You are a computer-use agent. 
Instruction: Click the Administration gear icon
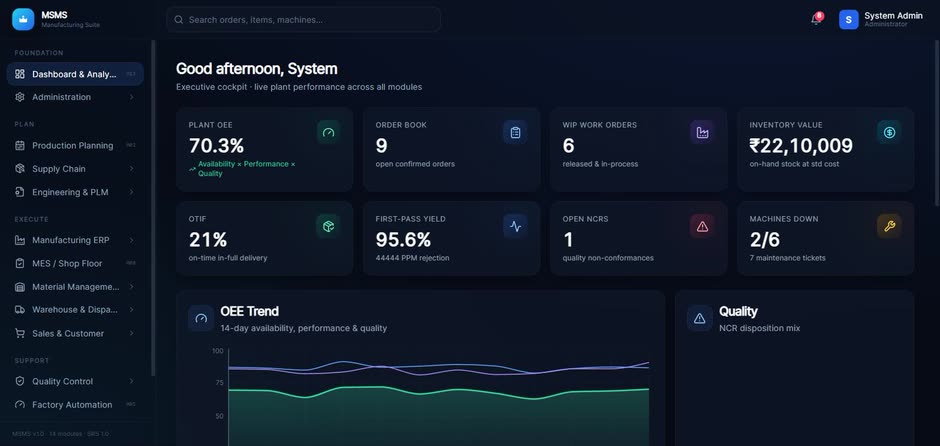tap(20, 97)
